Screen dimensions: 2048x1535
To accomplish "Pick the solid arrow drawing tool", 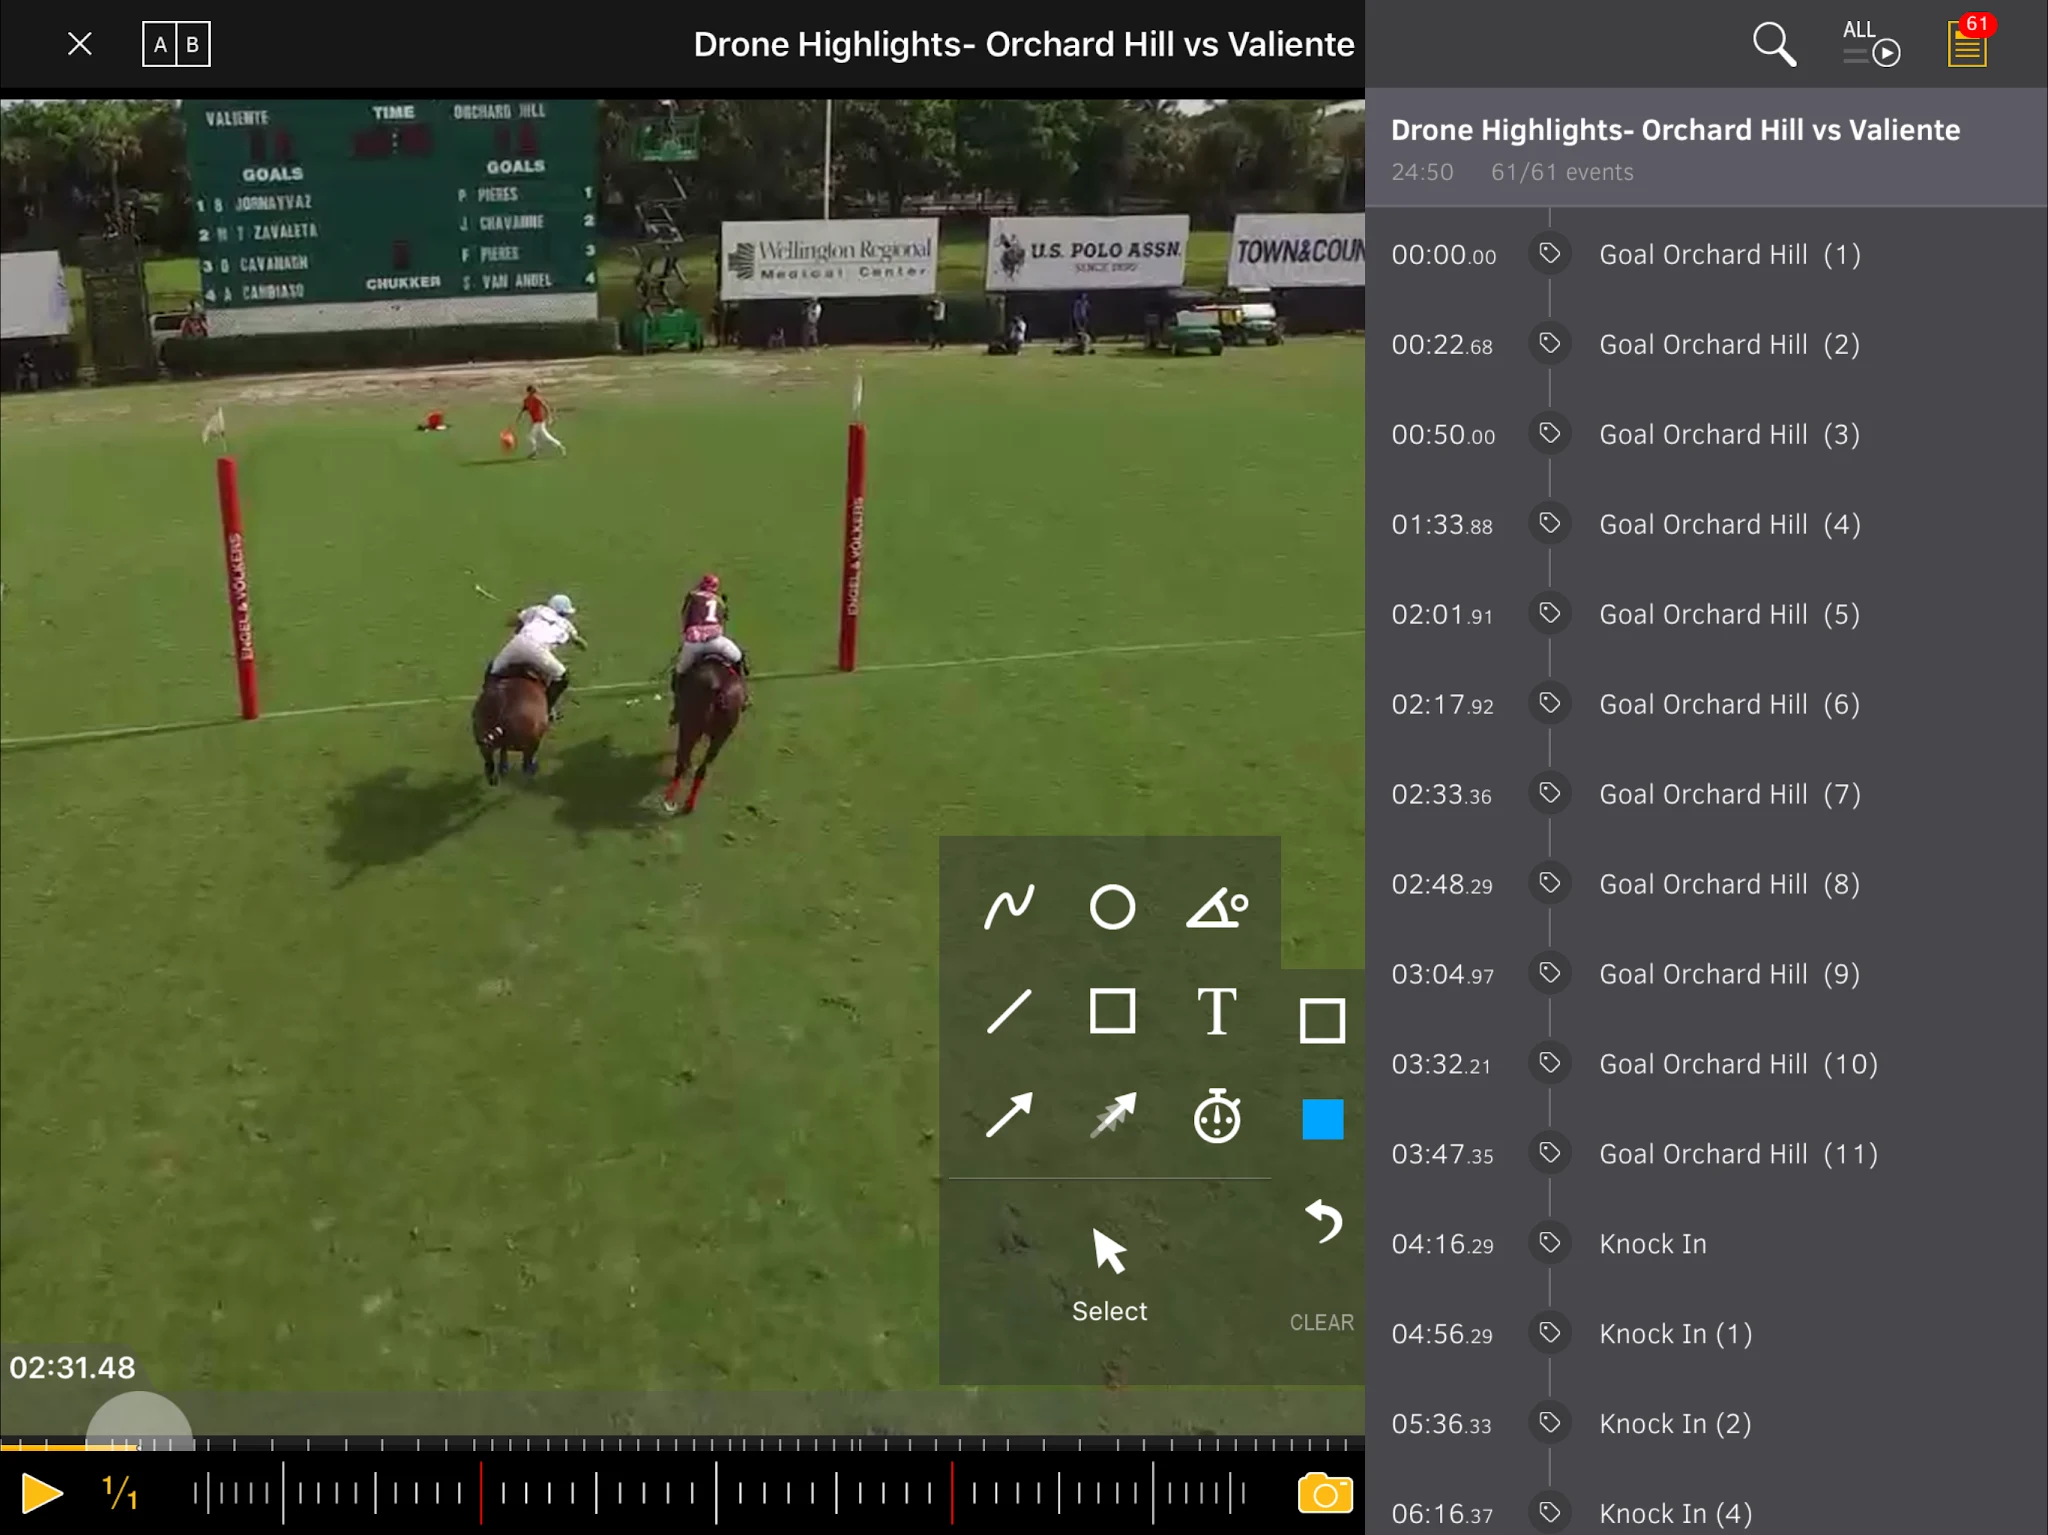I will pyautogui.click(x=1009, y=1115).
